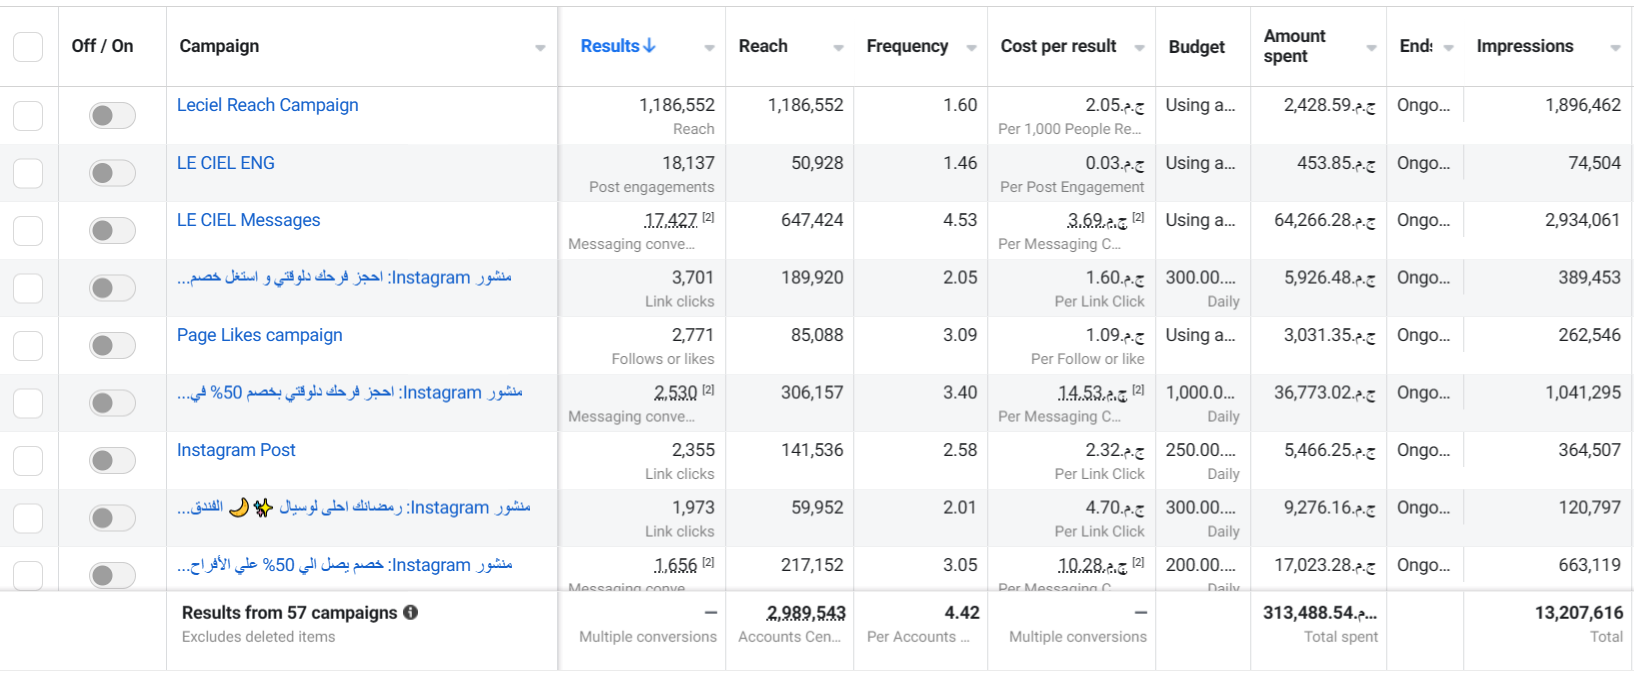Click the Budget column header
Image resolution: width=1634 pixels, height=674 pixels.
(x=1196, y=47)
